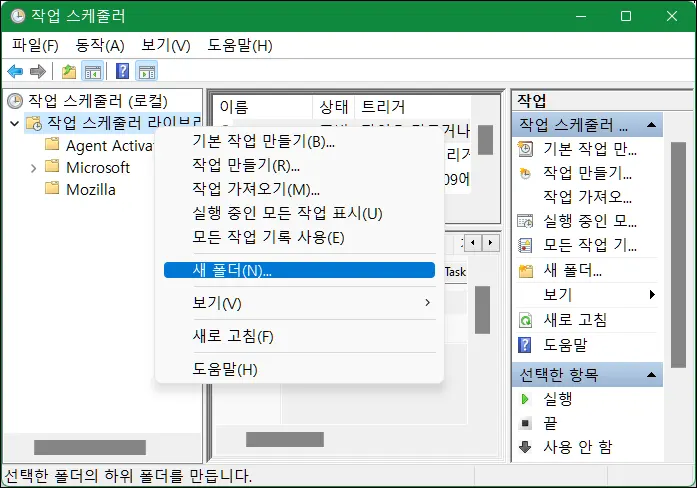Open the 파일(F) menu
Viewport: 697px width, 488px height.
point(35,45)
